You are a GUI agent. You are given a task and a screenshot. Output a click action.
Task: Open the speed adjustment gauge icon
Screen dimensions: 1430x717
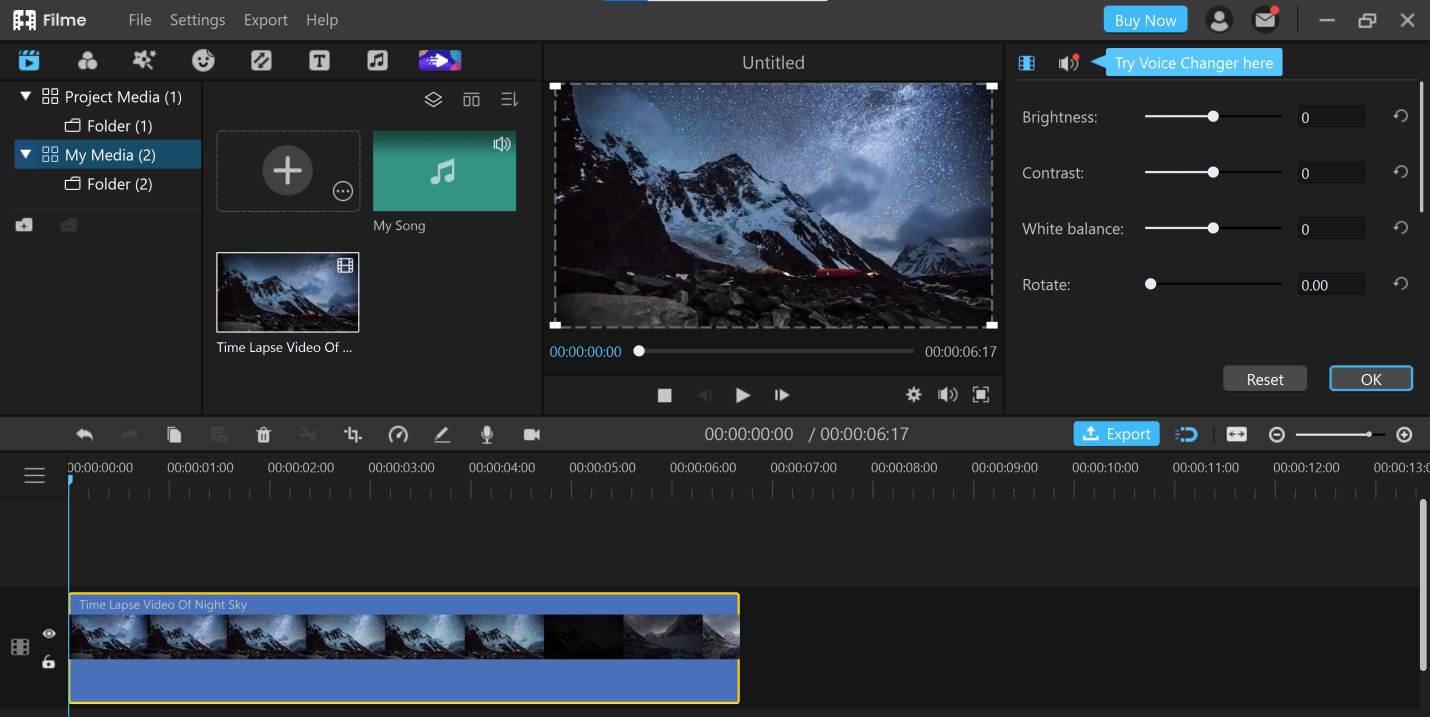click(x=398, y=434)
